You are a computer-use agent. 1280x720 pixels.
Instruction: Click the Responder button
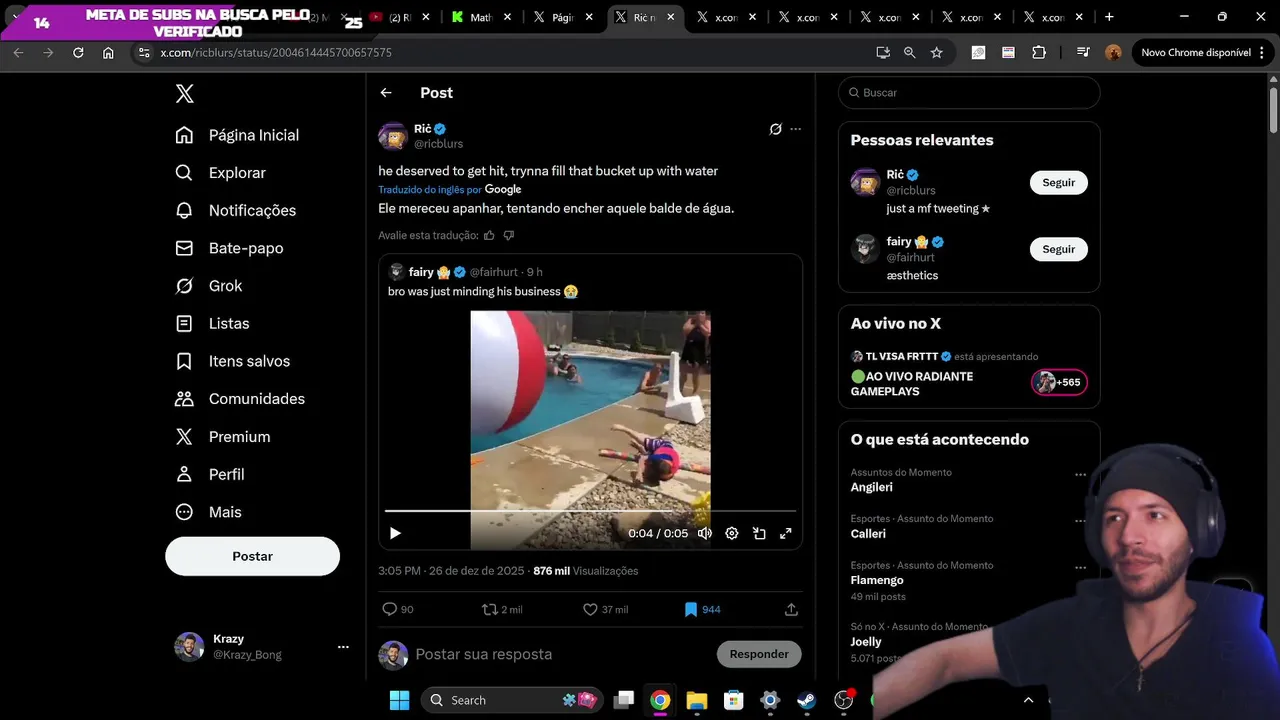click(759, 654)
